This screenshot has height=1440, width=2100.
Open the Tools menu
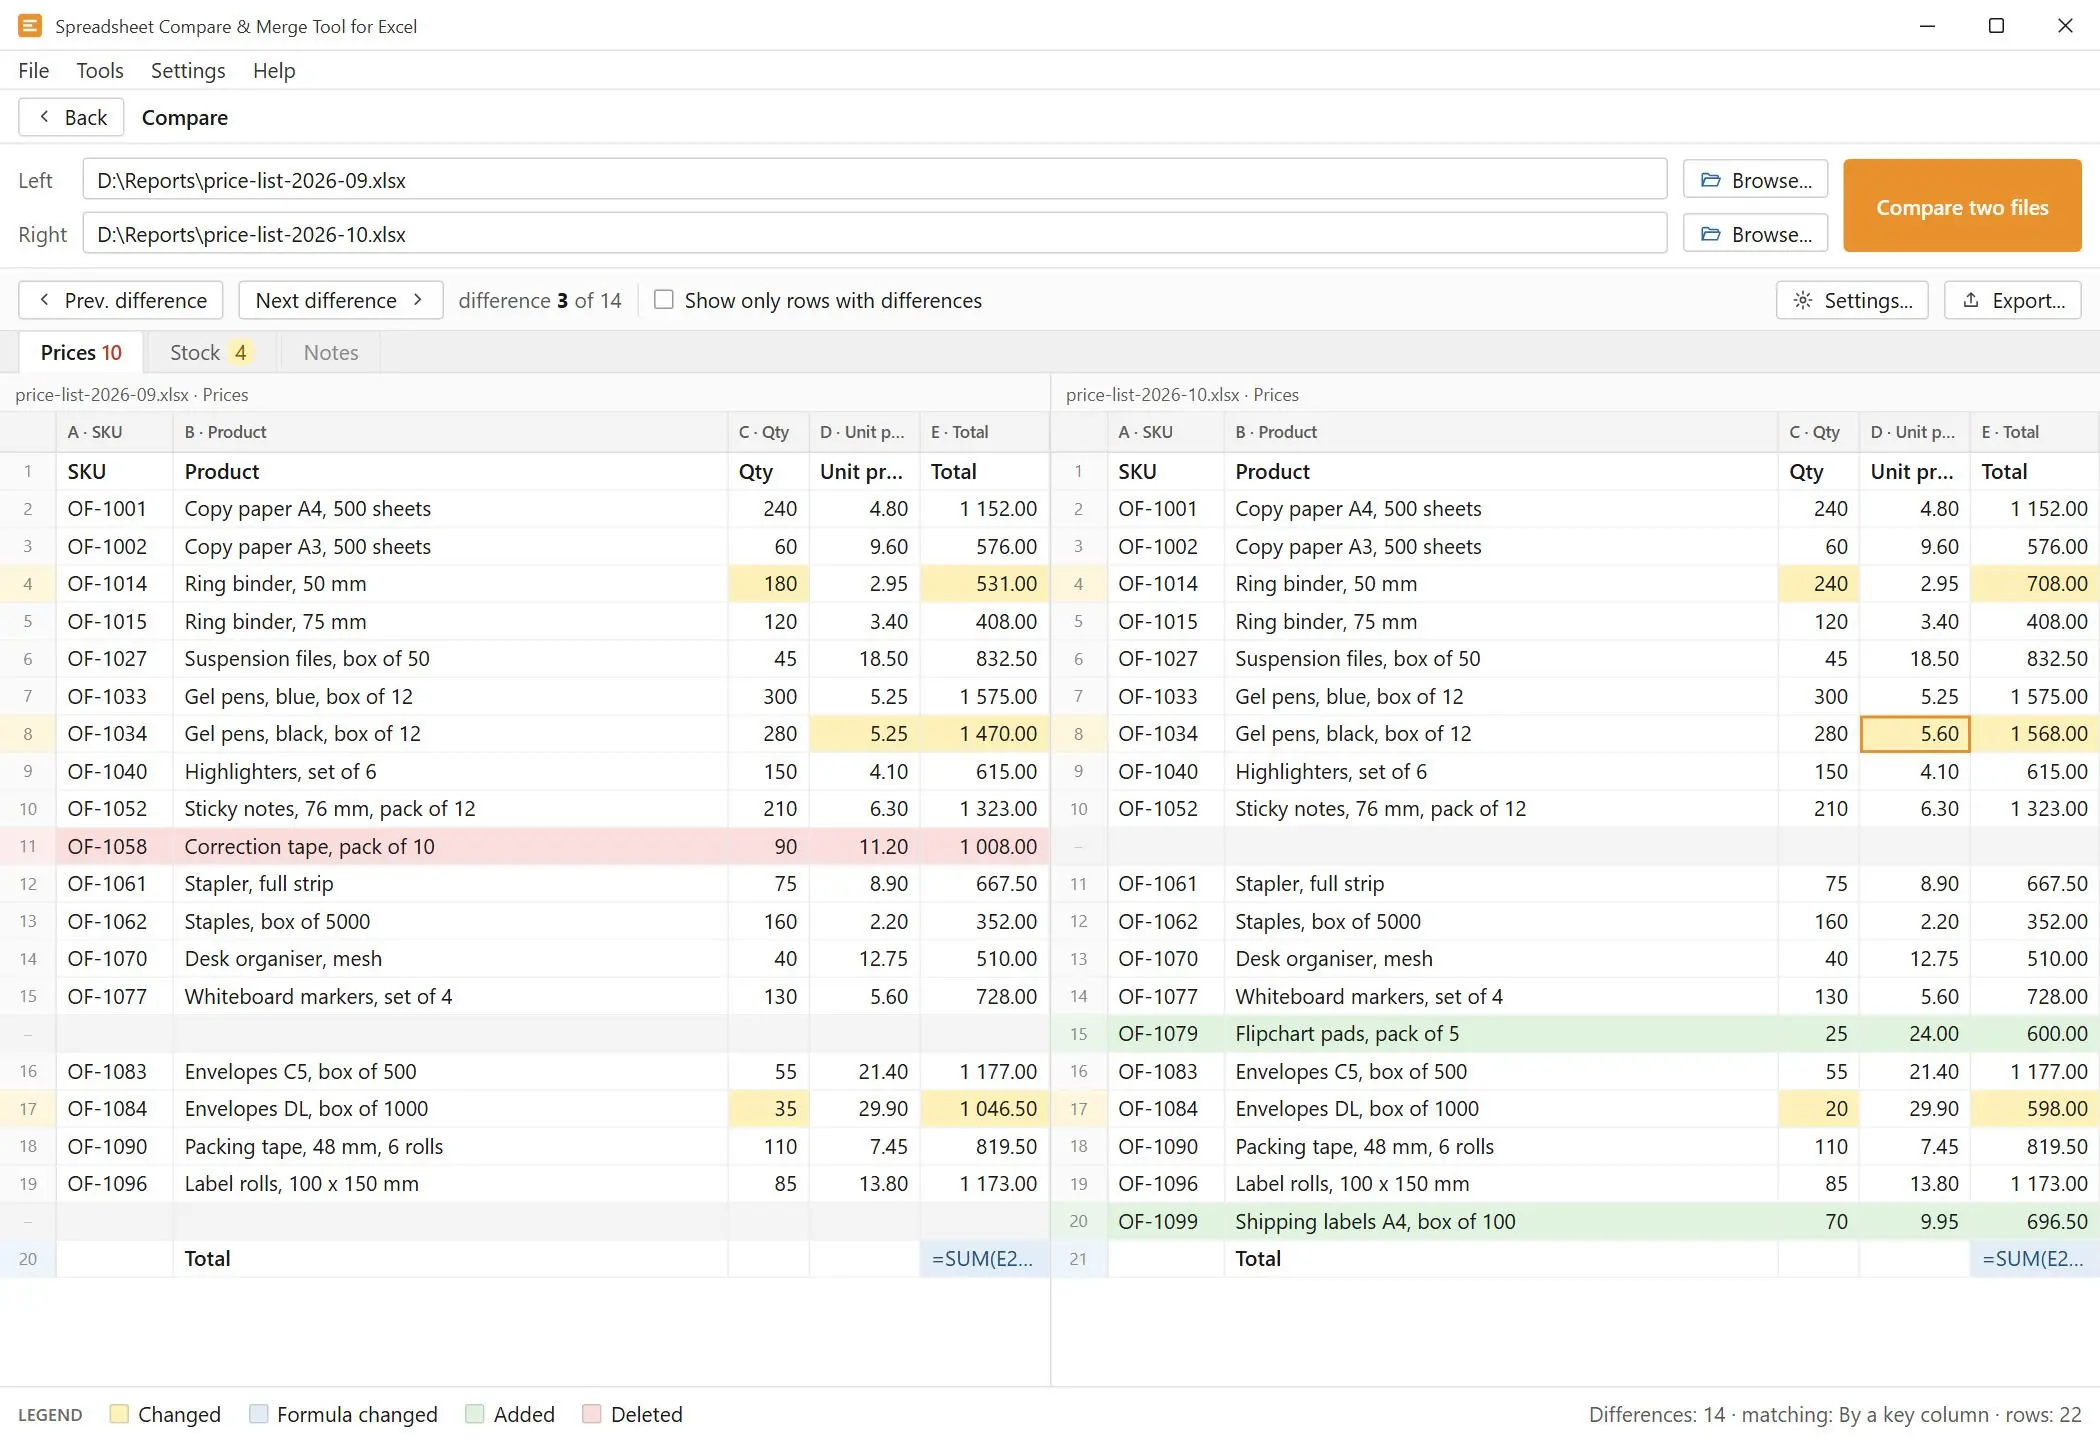pos(100,70)
